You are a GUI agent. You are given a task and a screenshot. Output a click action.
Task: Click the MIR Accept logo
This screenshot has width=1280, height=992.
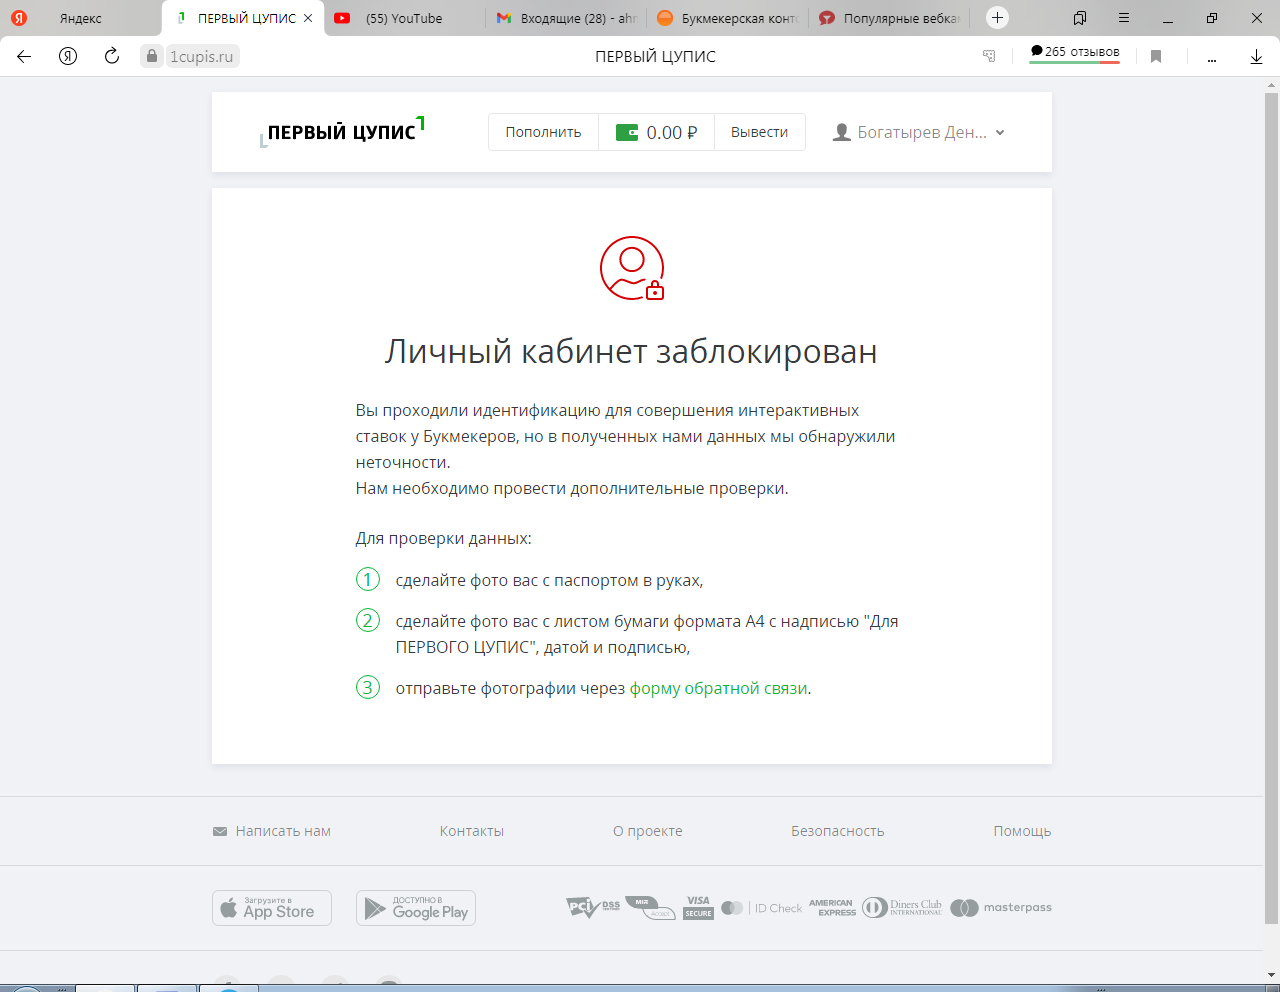point(651,907)
